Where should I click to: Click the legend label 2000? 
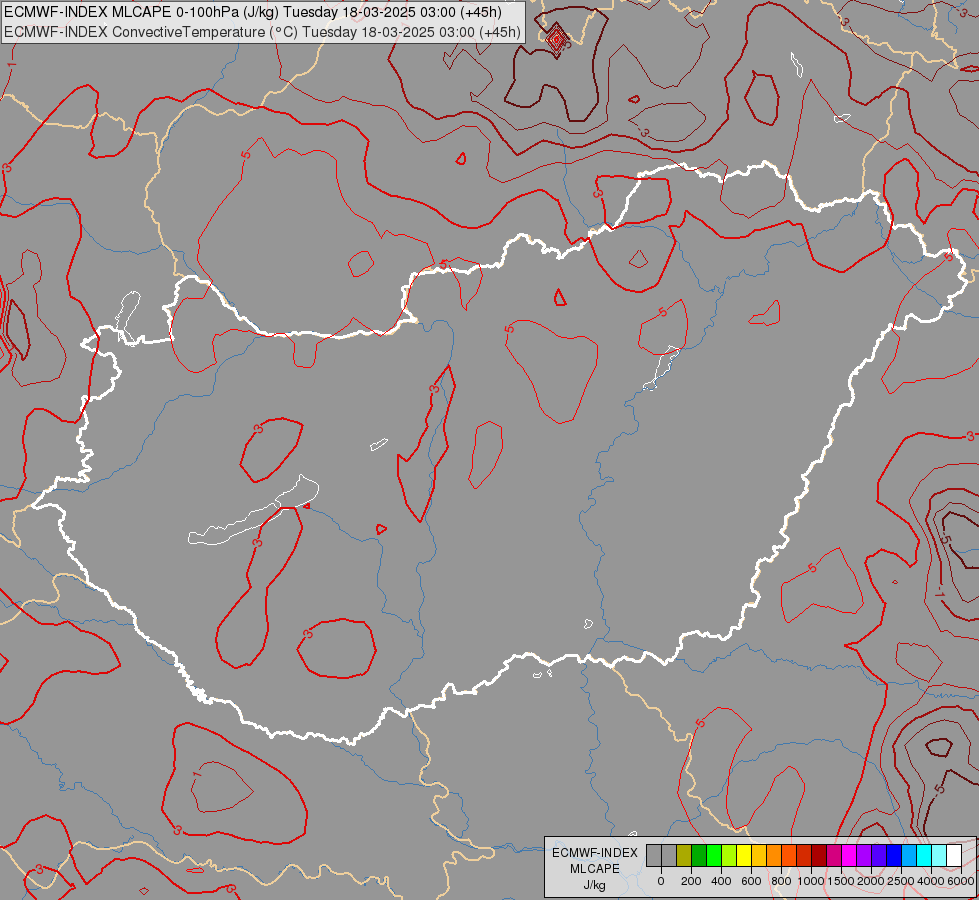pyautogui.click(x=871, y=881)
